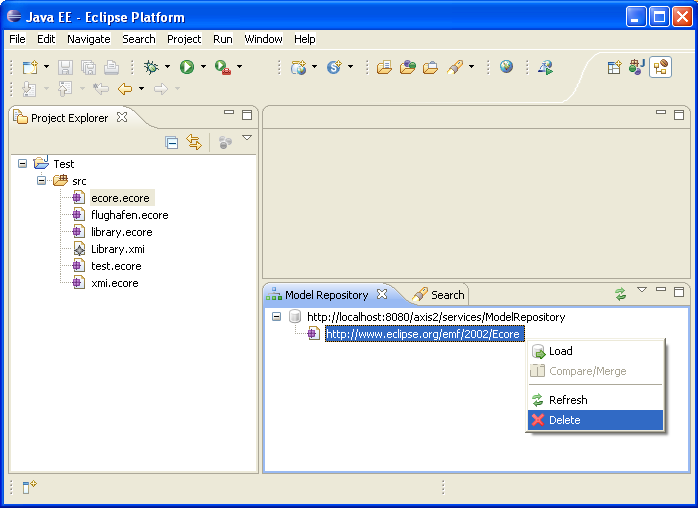Click the refresh icon in Model Repository toolbar

(620, 294)
